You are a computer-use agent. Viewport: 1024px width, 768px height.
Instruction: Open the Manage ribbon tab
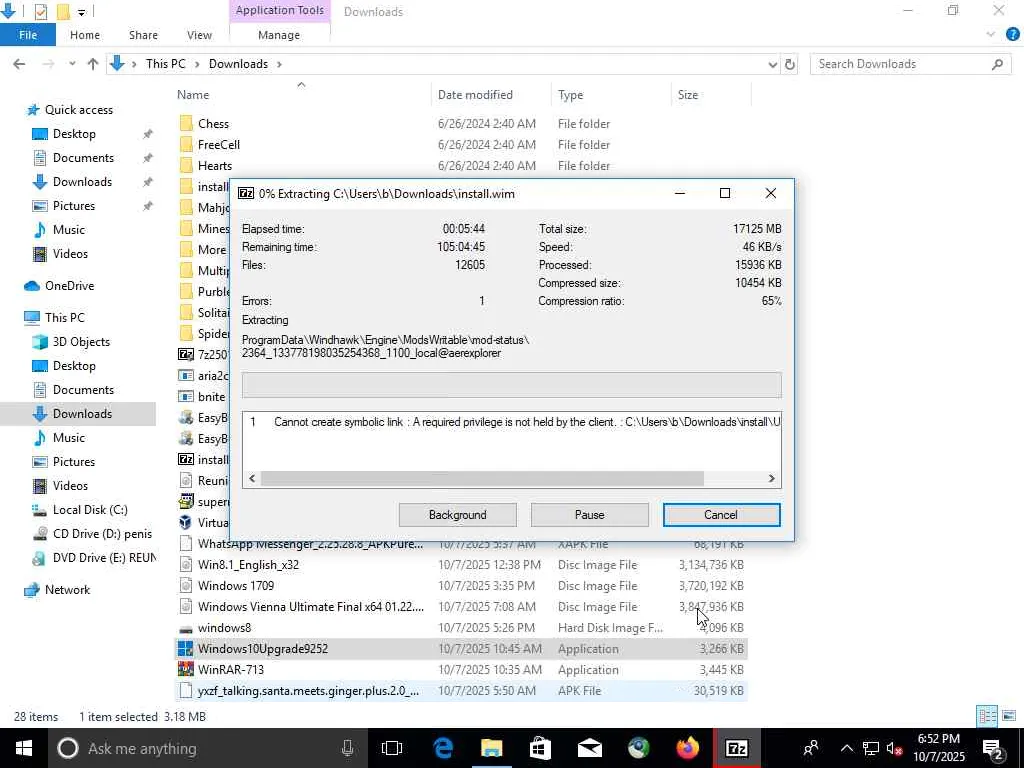pos(279,35)
